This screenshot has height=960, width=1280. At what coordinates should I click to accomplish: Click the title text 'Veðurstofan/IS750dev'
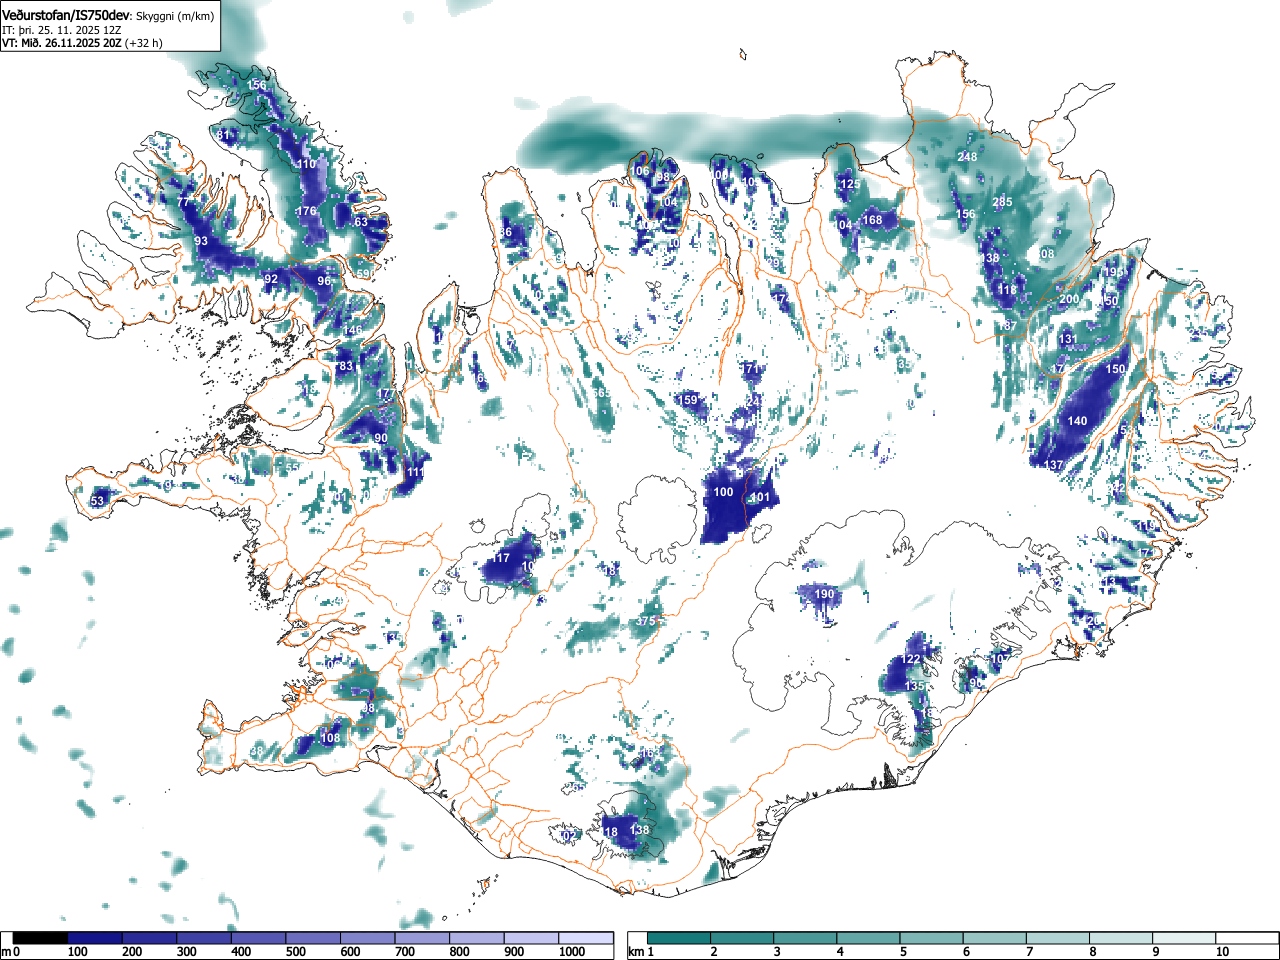66,15
